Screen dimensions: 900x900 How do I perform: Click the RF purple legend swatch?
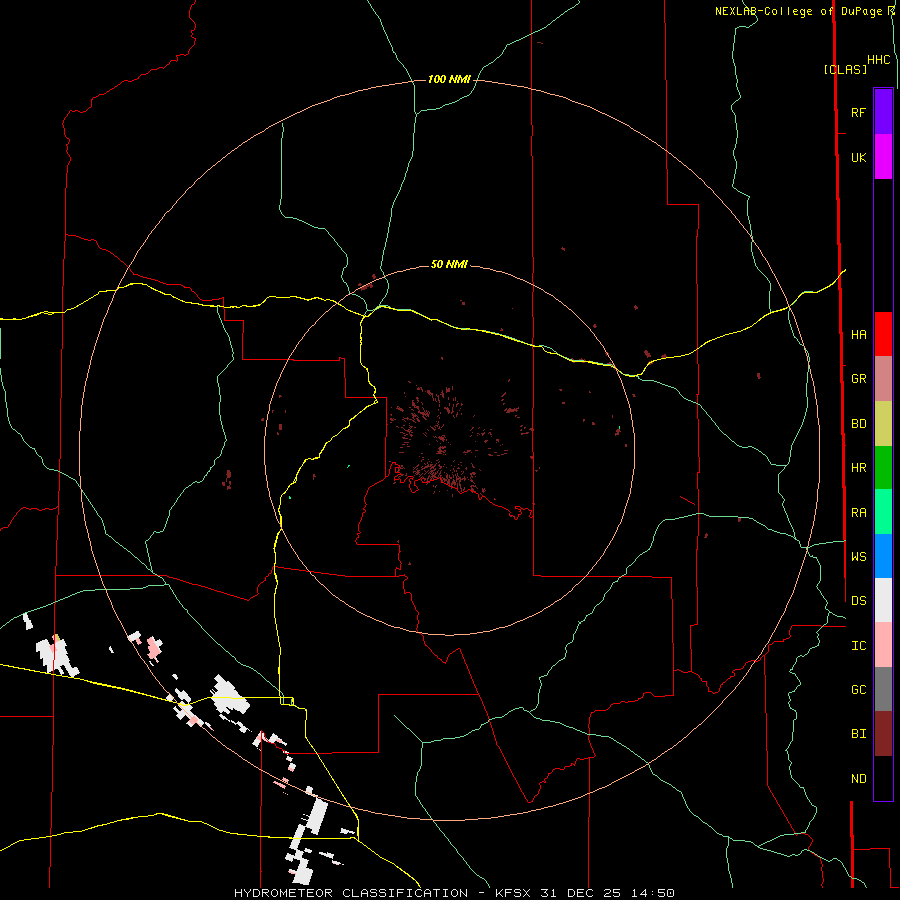pyautogui.click(x=883, y=112)
